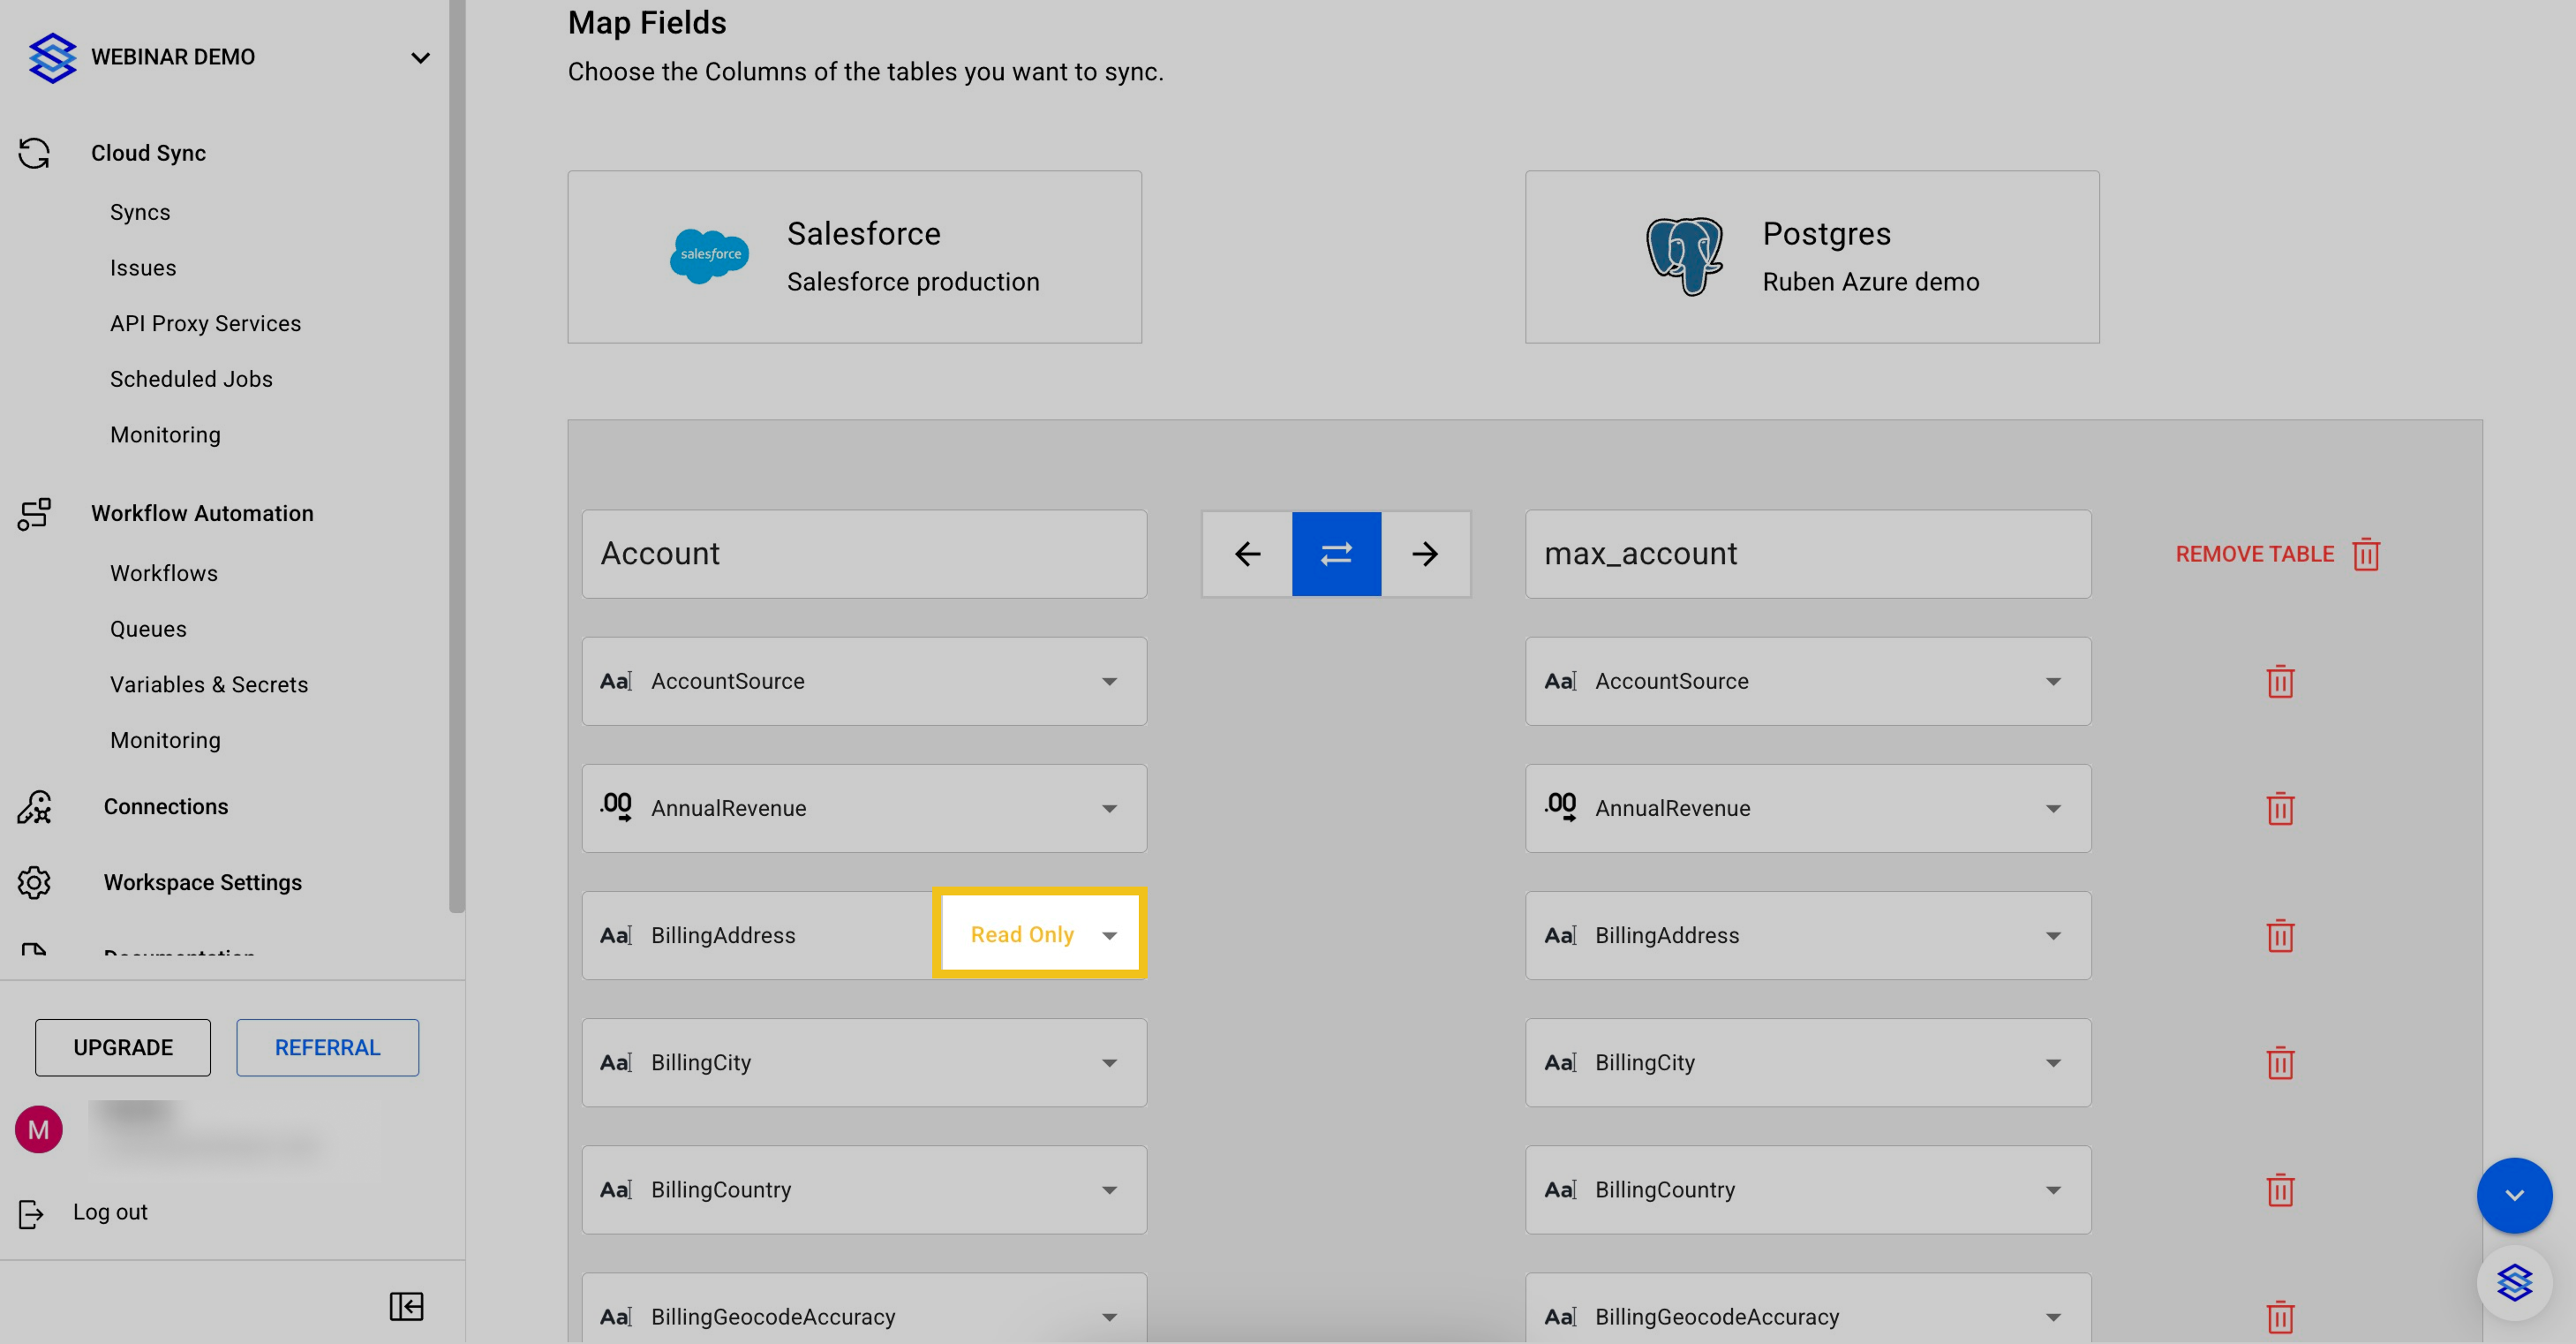Set sync direction to left arrow
The width and height of the screenshot is (2576, 1344).
(x=1247, y=554)
